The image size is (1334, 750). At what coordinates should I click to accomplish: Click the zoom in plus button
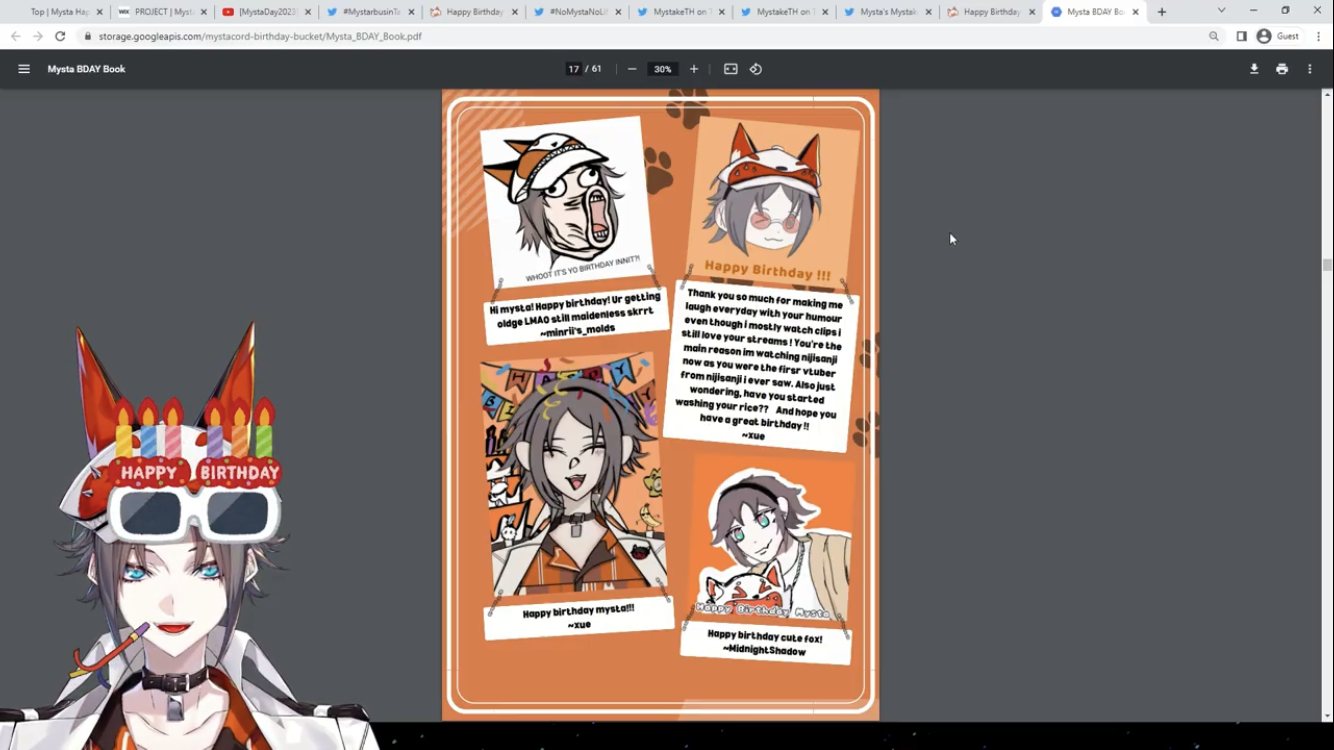(x=694, y=69)
